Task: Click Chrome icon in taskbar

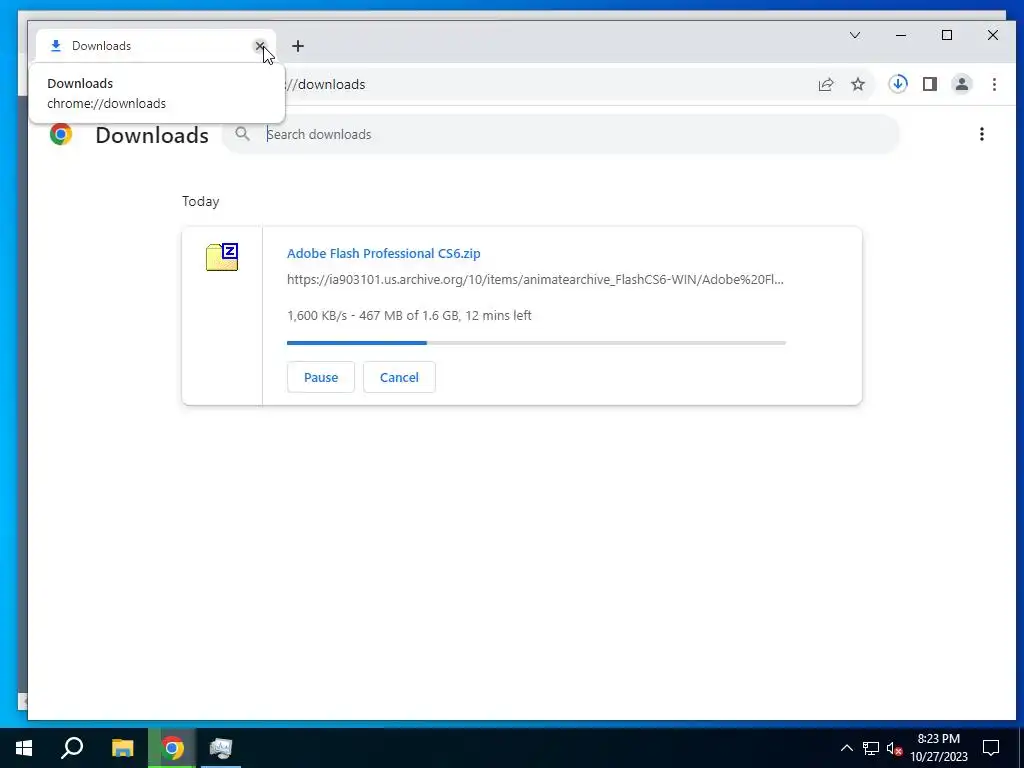Action: [x=172, y=748]
